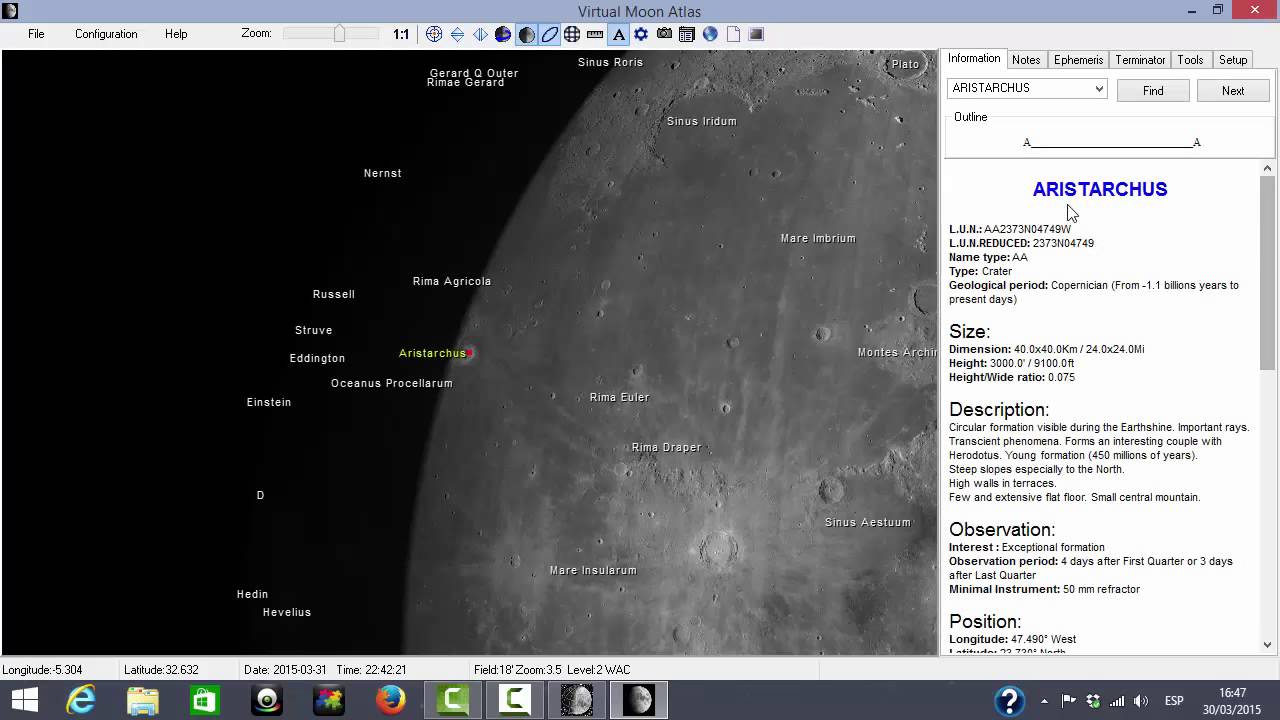Open Firefox from the taskbar
This screenshot has height=720, width=1280.
click(x=391, y=700)
